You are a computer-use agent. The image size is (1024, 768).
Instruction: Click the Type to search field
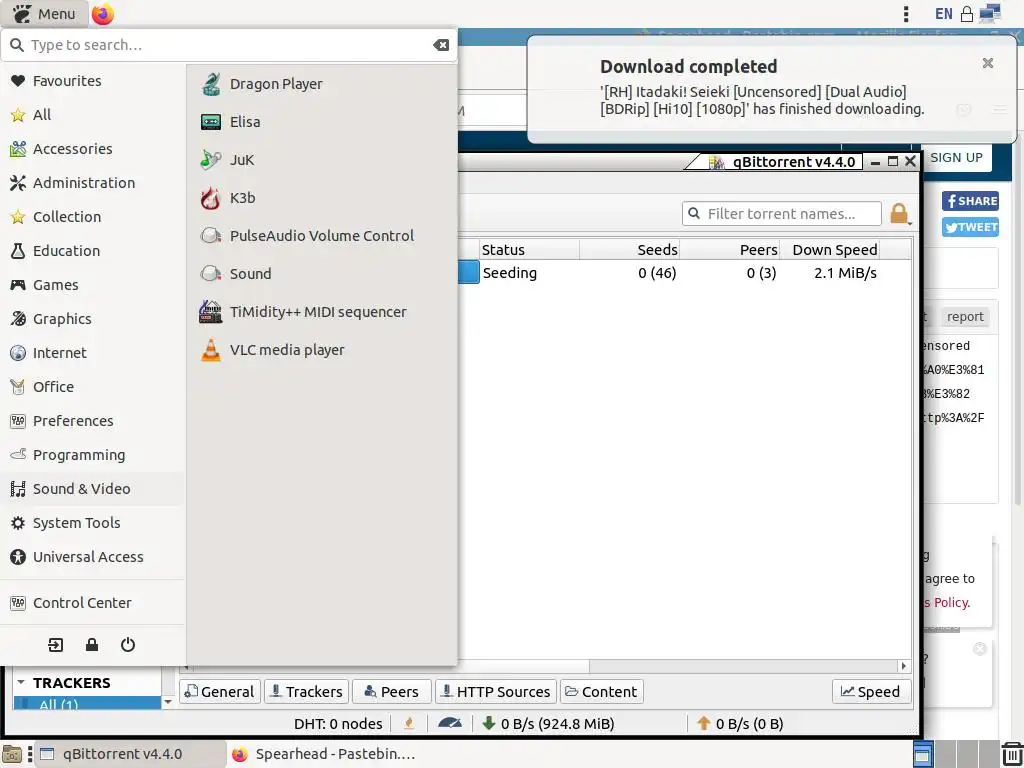(229, 45)
